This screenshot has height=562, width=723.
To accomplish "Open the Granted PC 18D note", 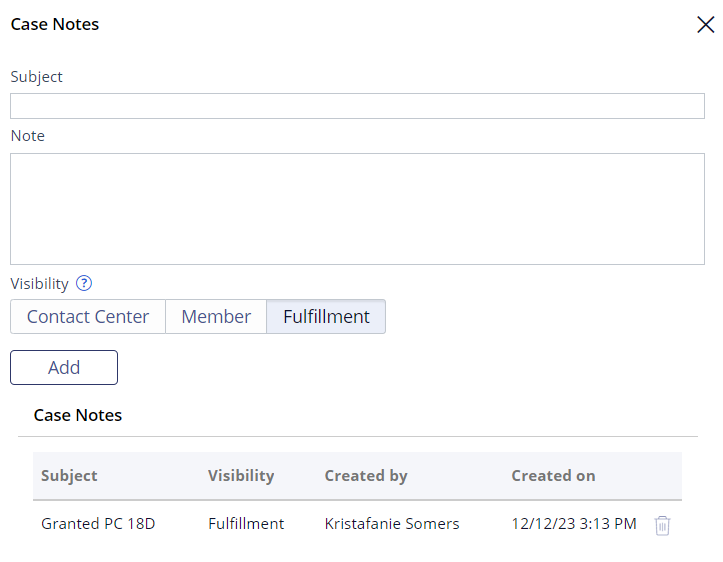I will (x=98, y=524).
